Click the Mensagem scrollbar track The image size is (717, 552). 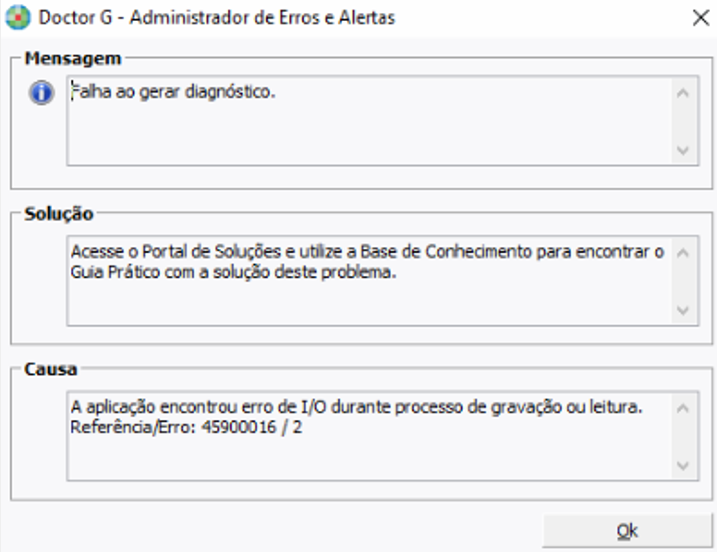[x=683, y=121]
